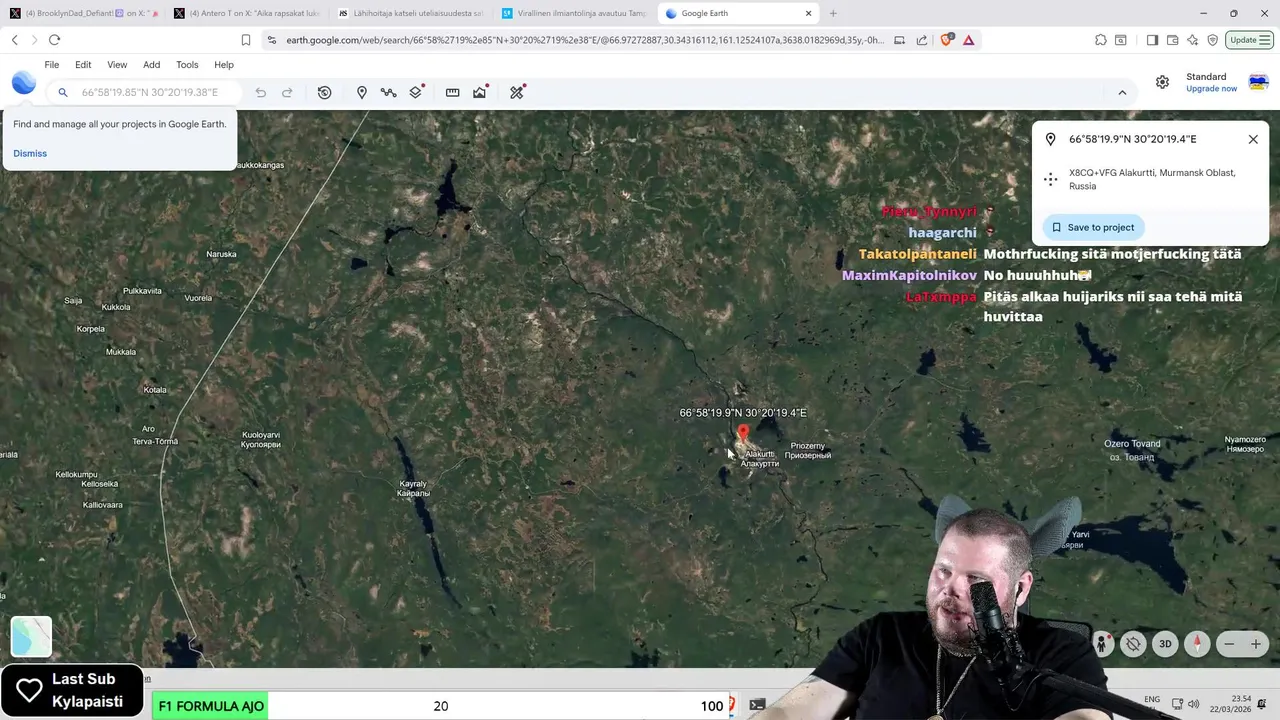
Task: Toggle 3D view button
Action: 1165,644
